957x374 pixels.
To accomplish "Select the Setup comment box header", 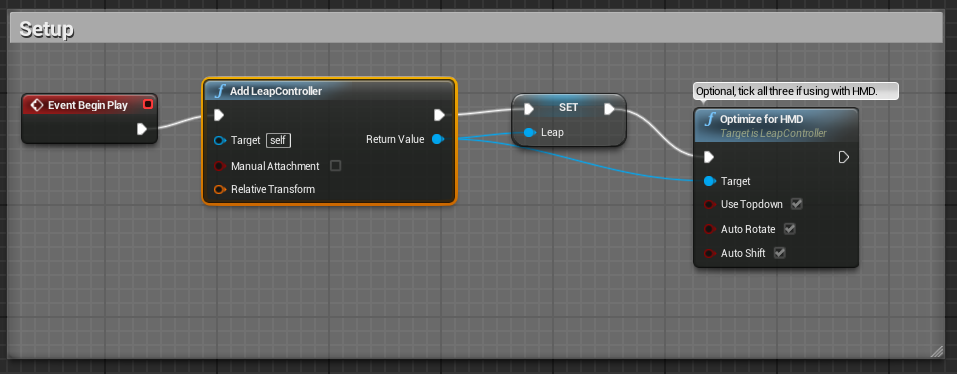I will 476,28.
